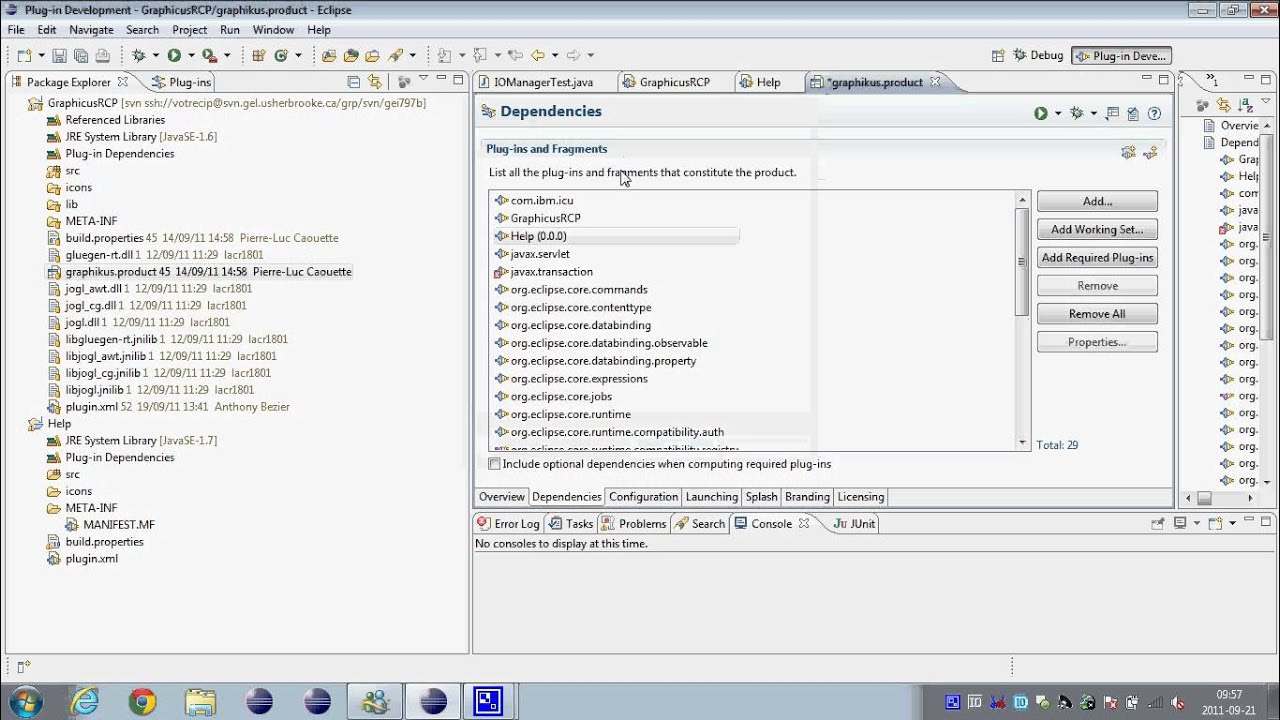Click the plug-in list vertical scrollbar thumb
Image resolution: width=1280 pixels, height=720 pixels.
pyautogui.click(x=1022, y=262)
